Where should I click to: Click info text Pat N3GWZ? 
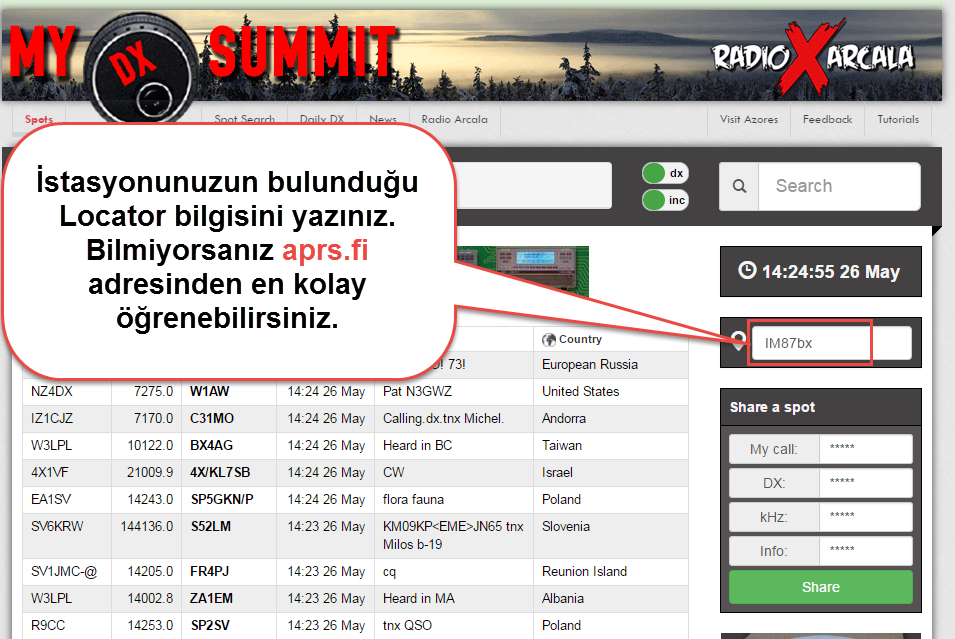click(x=417, y=391)
